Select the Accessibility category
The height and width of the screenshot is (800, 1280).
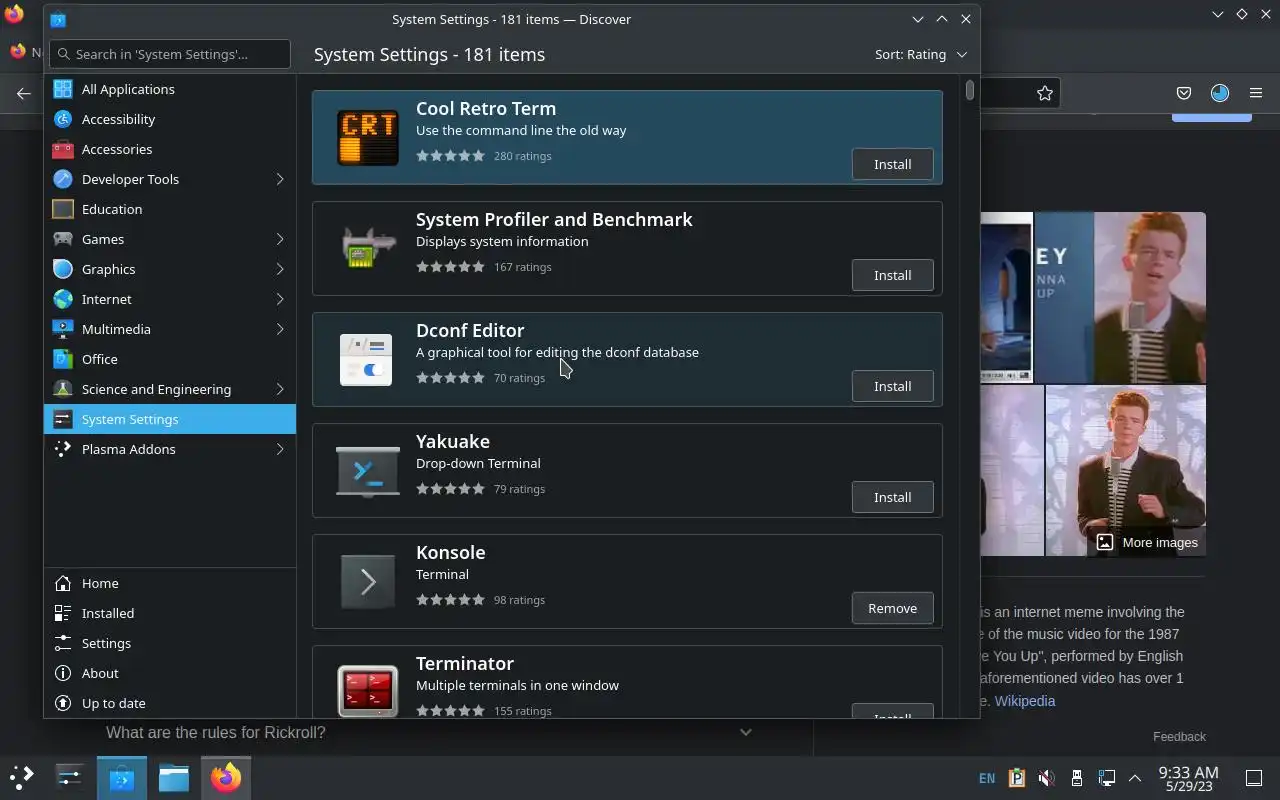coord(170,119)
